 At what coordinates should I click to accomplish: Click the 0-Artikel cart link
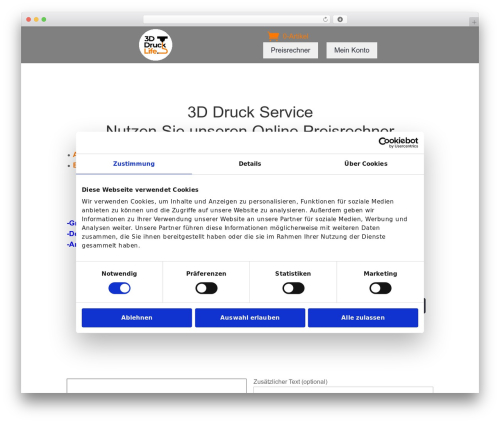[295, 36]
